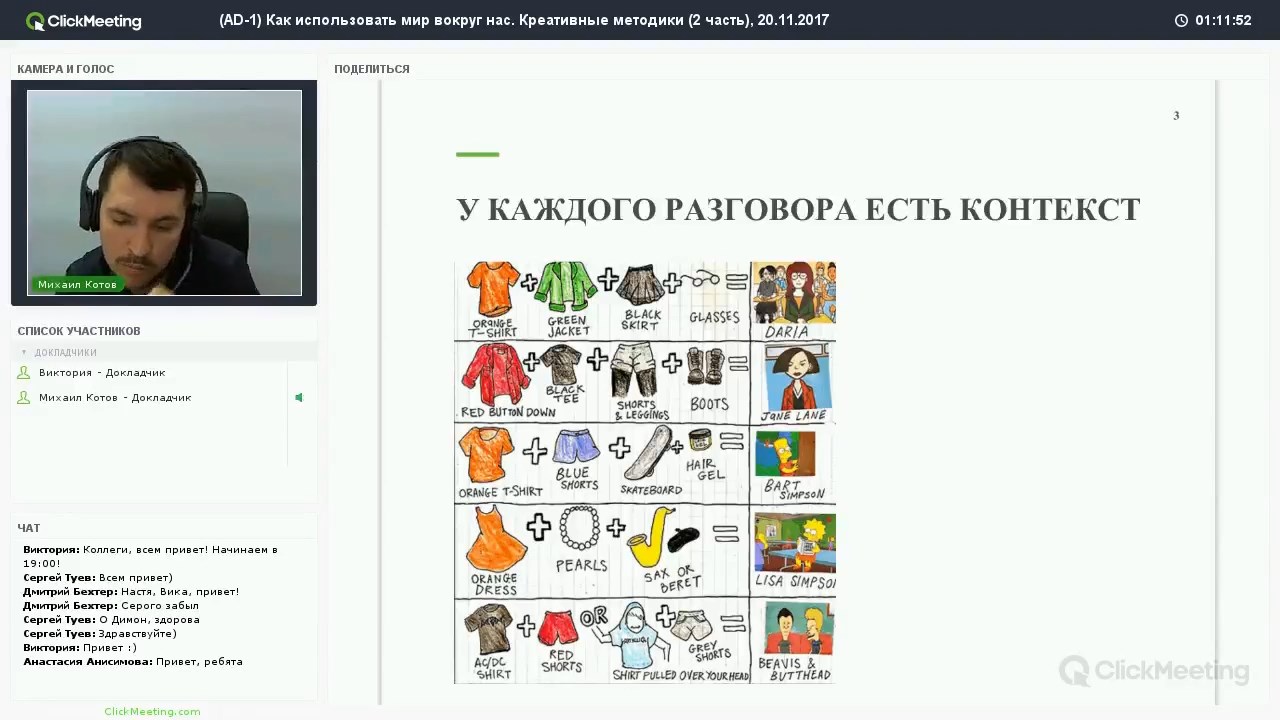The height and width of the screenshot is (720, 1280).
Task: Select participant Виктория - Докладчик
Action: pos(102,373)
